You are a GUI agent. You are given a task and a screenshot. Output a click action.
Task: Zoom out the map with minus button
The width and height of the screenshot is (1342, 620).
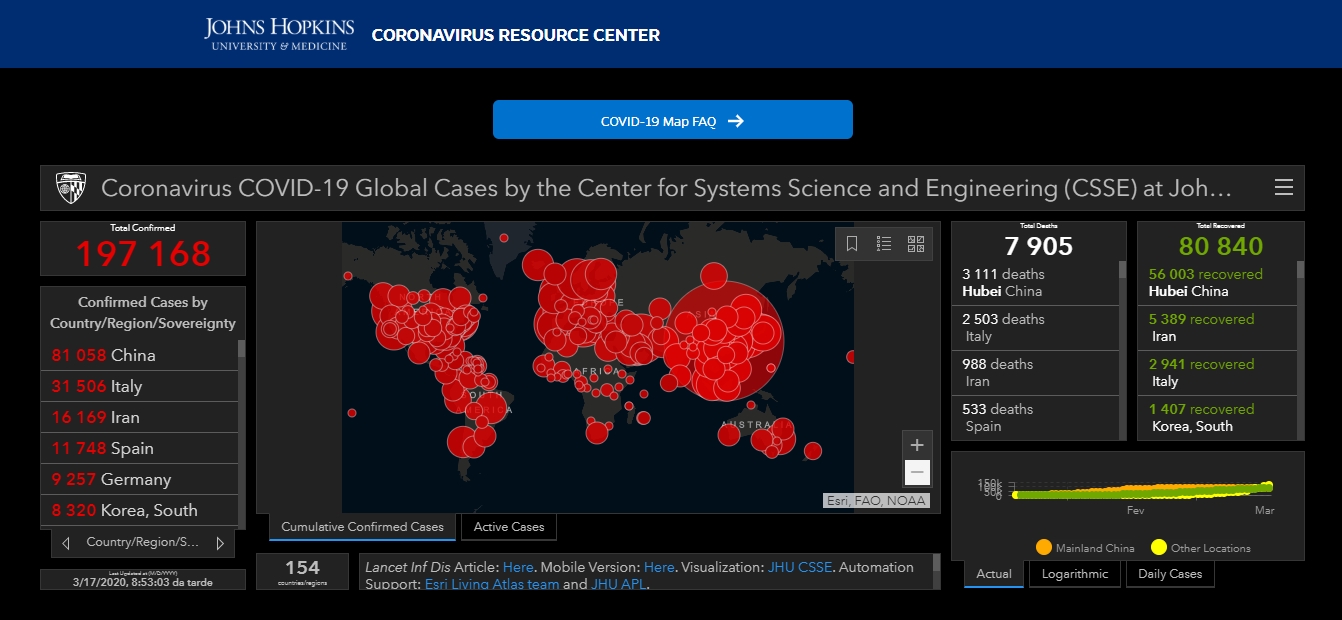click(x=917, y=473)
